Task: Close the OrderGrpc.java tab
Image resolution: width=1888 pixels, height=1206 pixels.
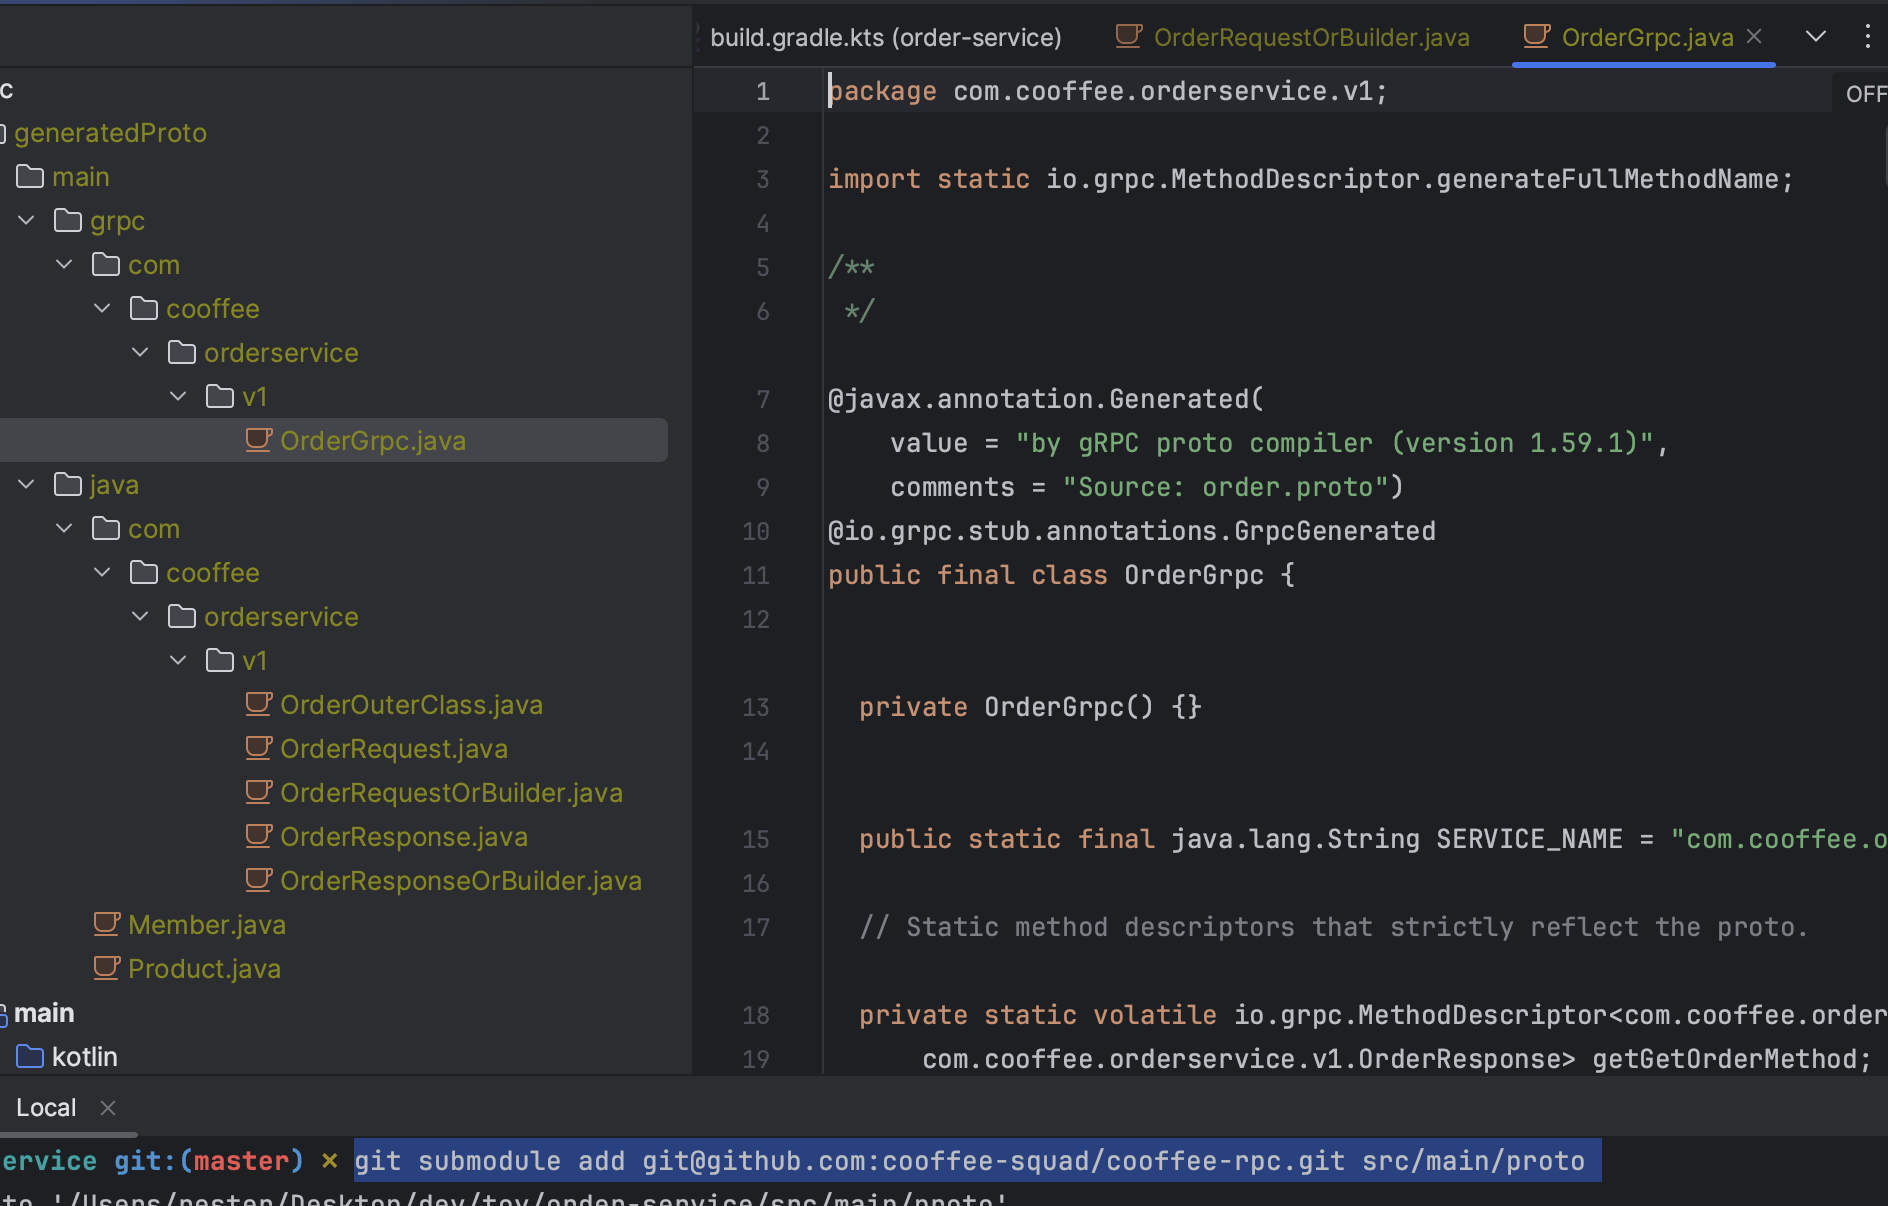Action: 1754,37
